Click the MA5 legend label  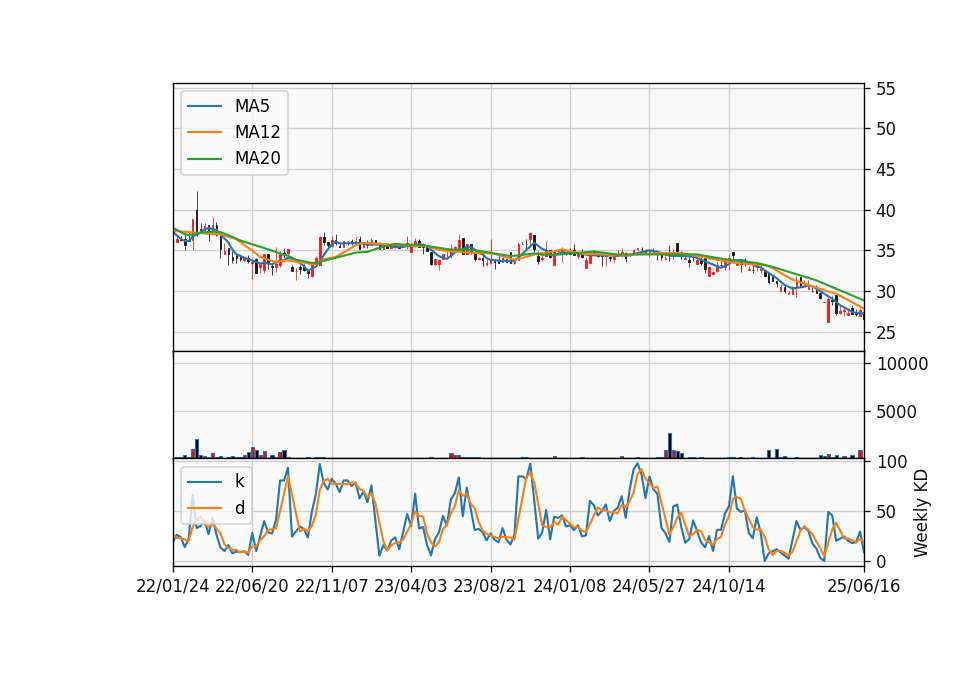point(252,106)
